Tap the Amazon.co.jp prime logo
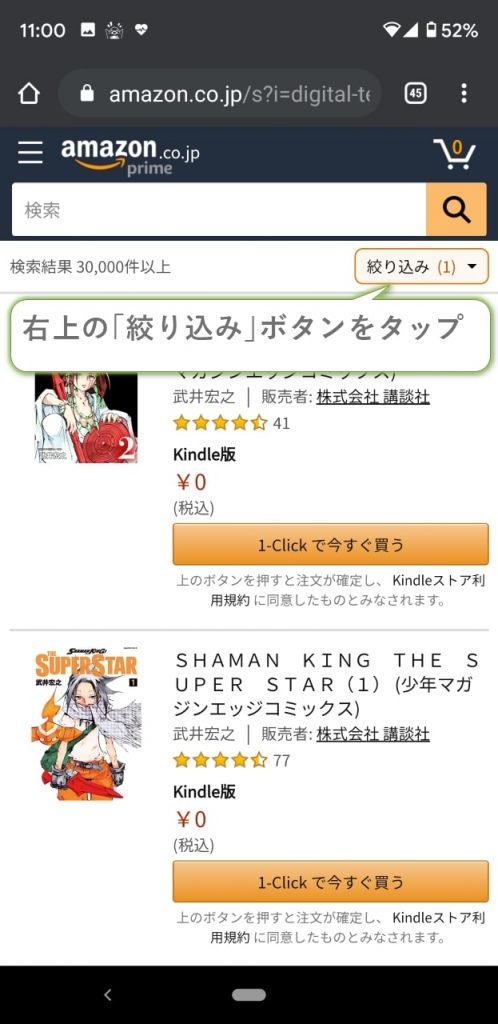 (131, 156)
